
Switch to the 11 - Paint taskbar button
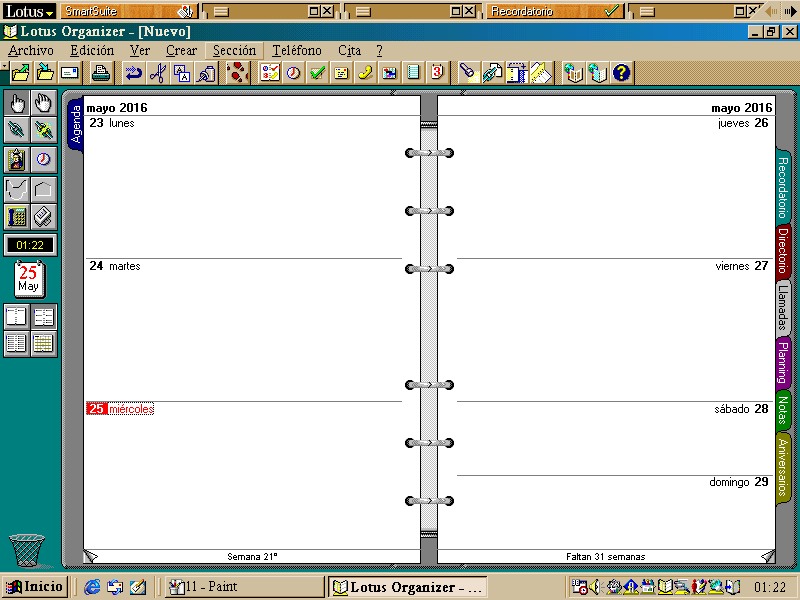[245, 587]
